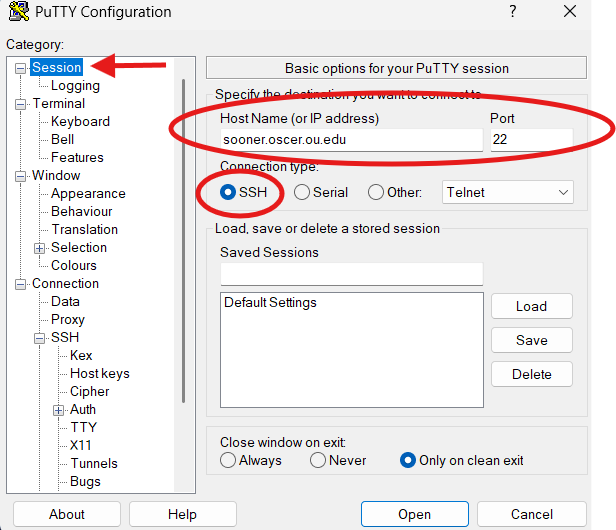Open the Telnet protocol dropdown

coord(508,192)
